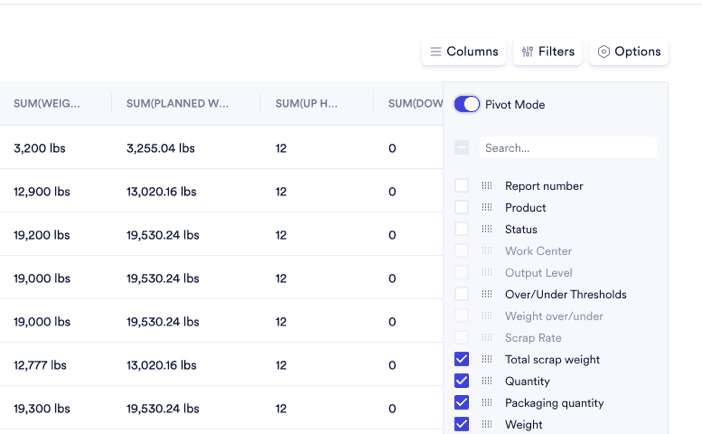Enable the Over/Under Thresholds checkbox
Viewport: 702px width, 434px height.
(461, 295)
